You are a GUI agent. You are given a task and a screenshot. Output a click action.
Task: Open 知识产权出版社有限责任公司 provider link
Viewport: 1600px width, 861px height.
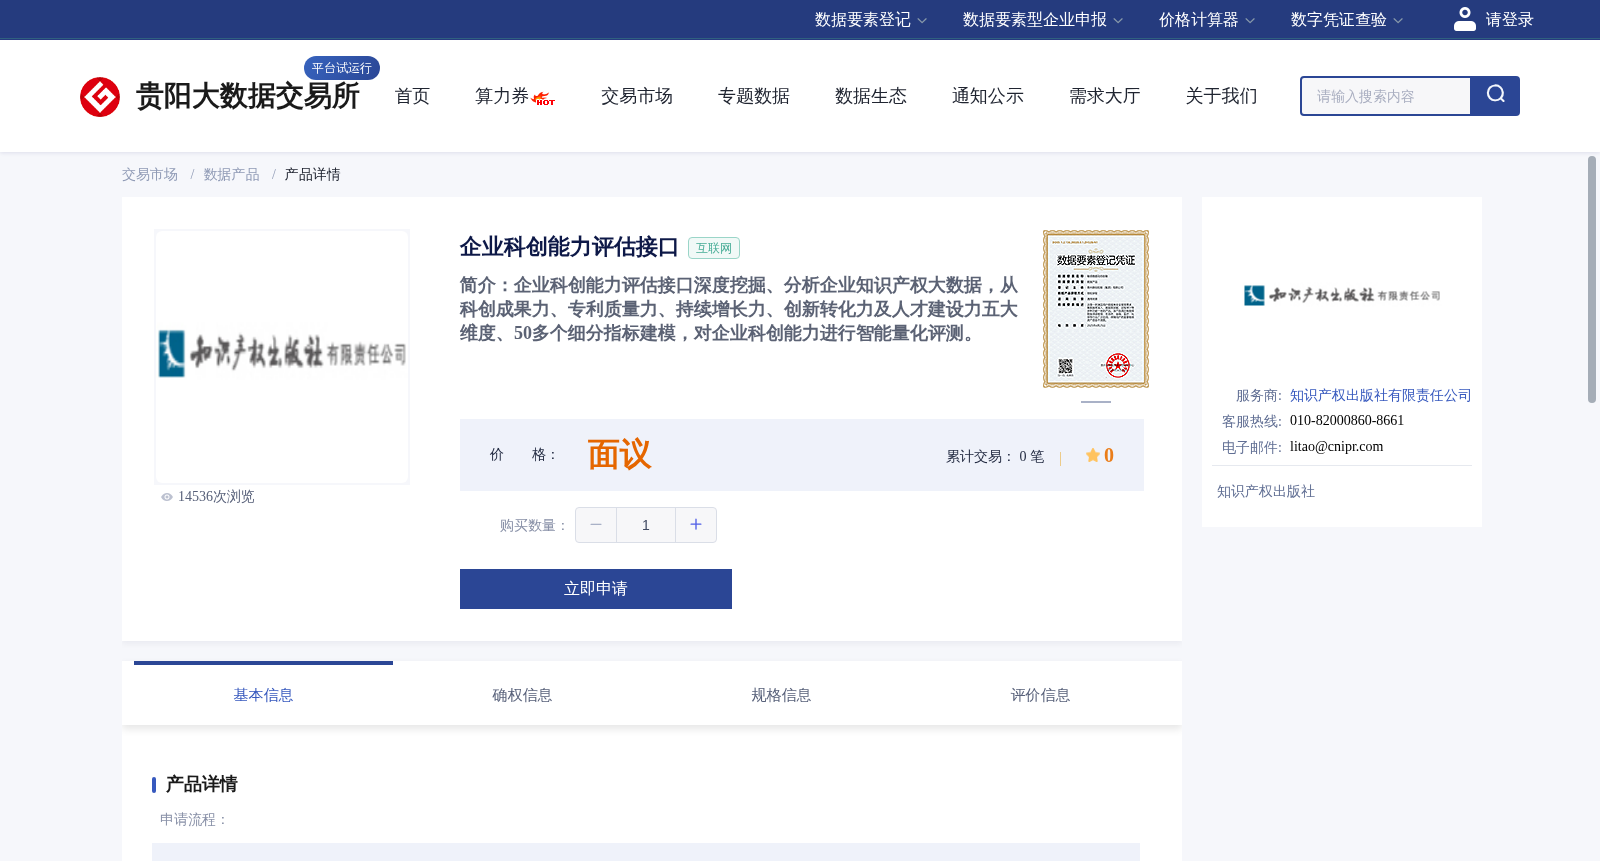pyautogui.click(x=1381, y=396)
